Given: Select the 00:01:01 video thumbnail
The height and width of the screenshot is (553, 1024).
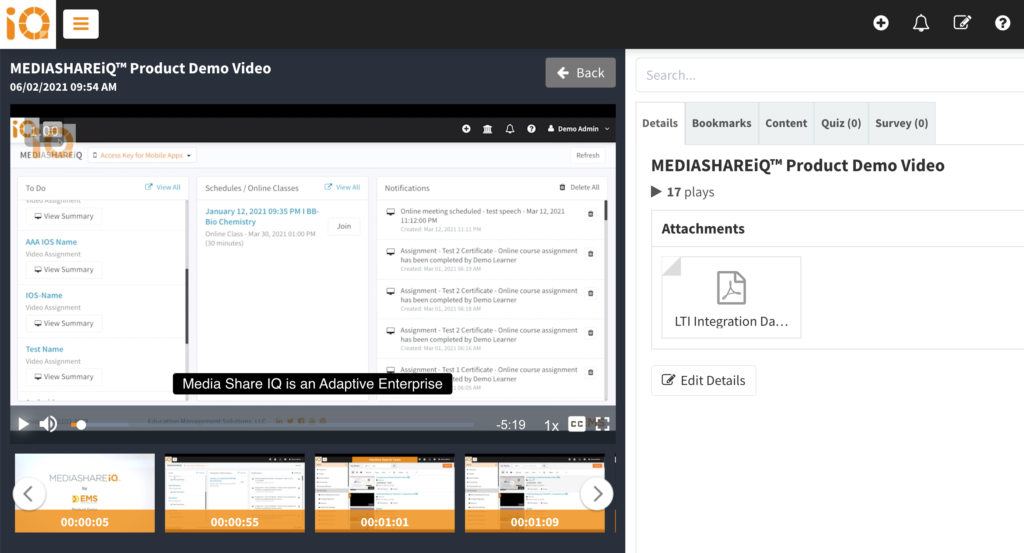Looking at the screenshot, I should (385, 493).
